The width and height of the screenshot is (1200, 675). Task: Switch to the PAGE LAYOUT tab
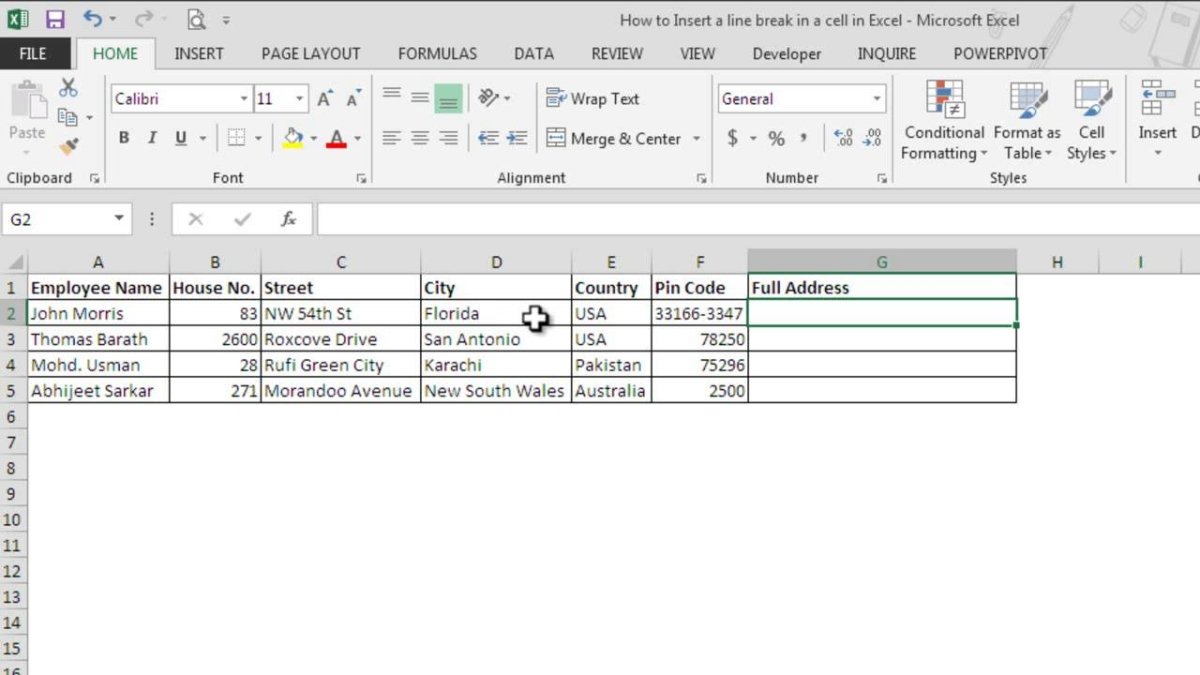[311, 54]
